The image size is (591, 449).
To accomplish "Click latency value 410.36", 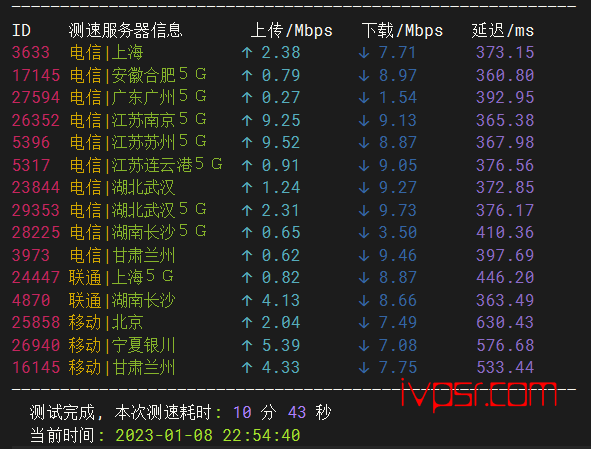I will [505, 232].
